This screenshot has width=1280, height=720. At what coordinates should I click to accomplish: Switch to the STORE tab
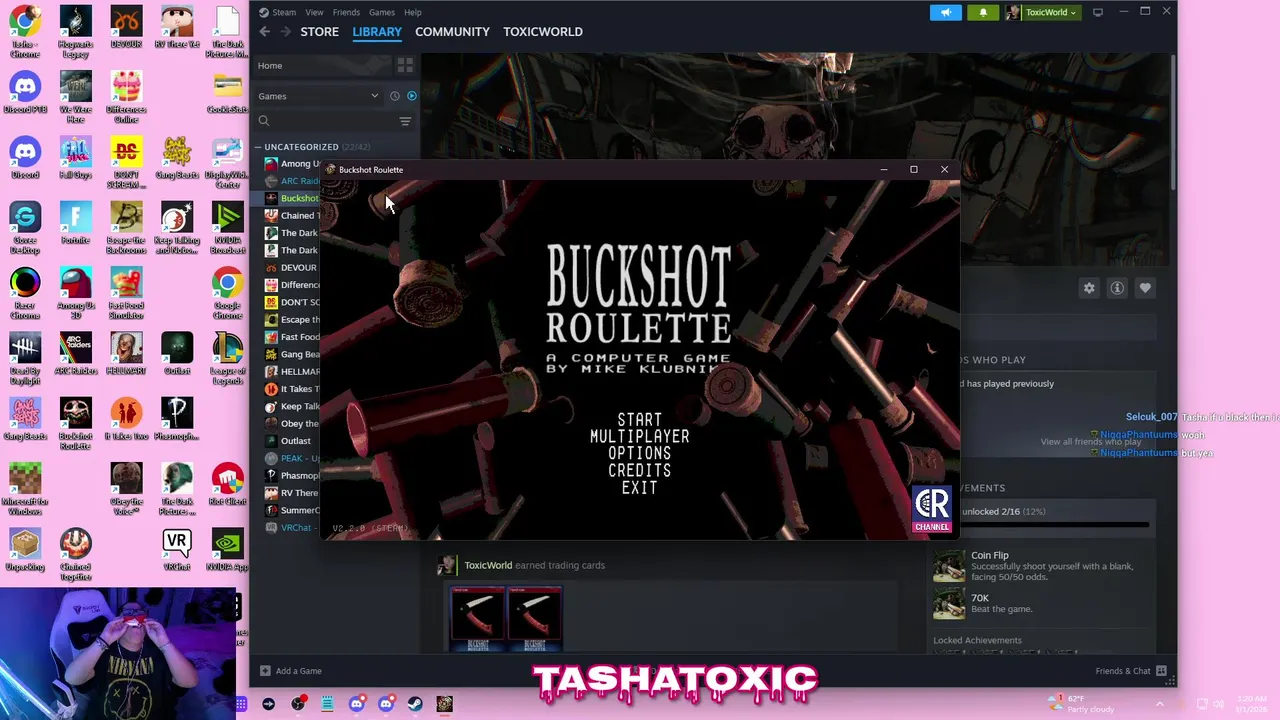coord(320,32)
